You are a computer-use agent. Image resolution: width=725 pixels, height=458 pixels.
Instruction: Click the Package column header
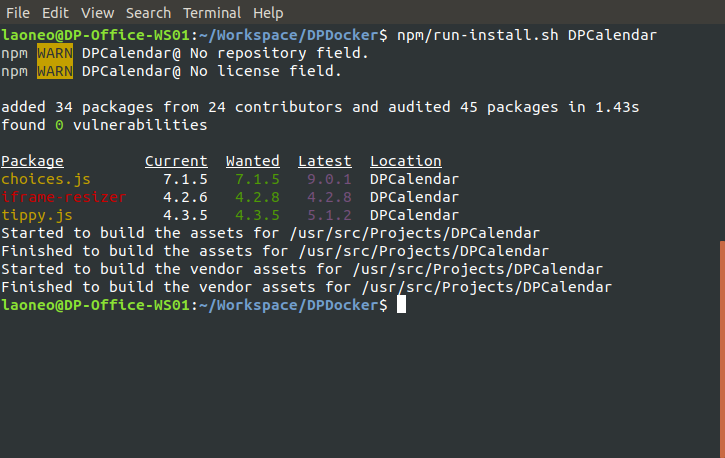(x=32, y=161)
